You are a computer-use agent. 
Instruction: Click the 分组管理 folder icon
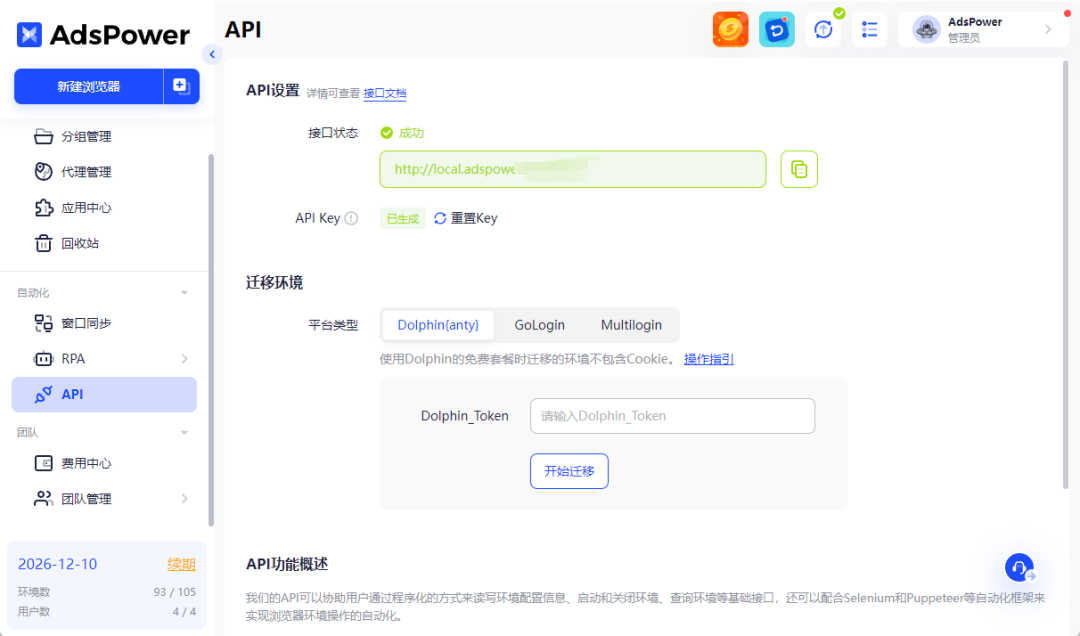pos(43,136)
